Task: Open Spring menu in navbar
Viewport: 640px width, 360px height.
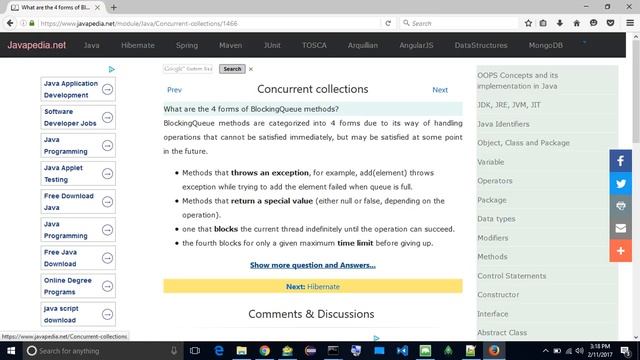Action: tap(187, 45)
